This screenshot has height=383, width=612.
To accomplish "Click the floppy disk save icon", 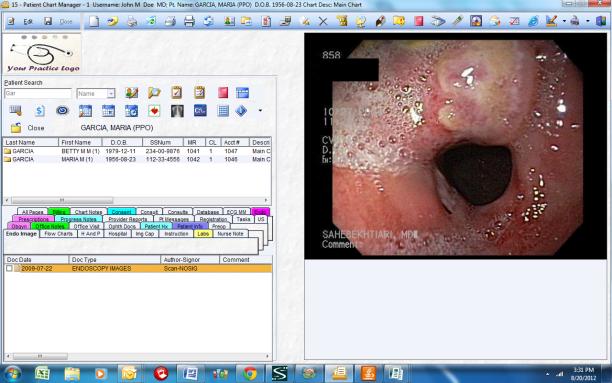I will click(48, 21).
